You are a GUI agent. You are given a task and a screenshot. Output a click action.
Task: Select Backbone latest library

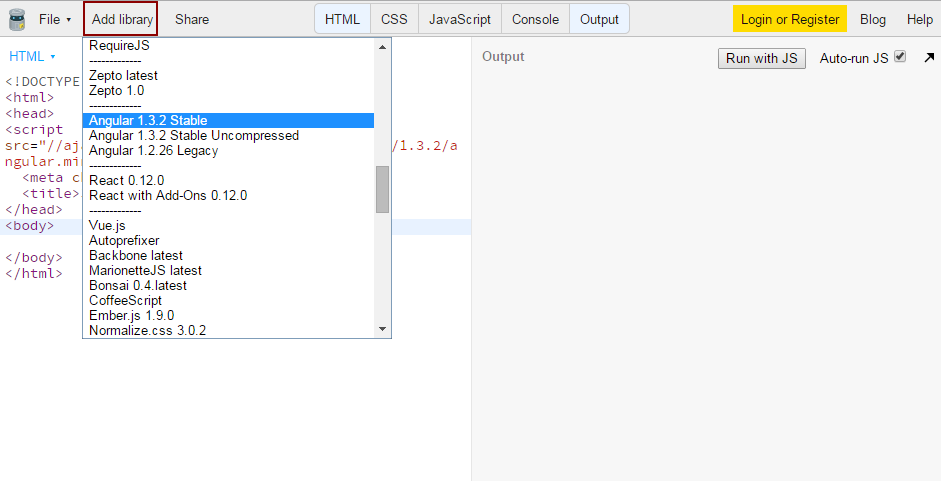tap(228, 256)
